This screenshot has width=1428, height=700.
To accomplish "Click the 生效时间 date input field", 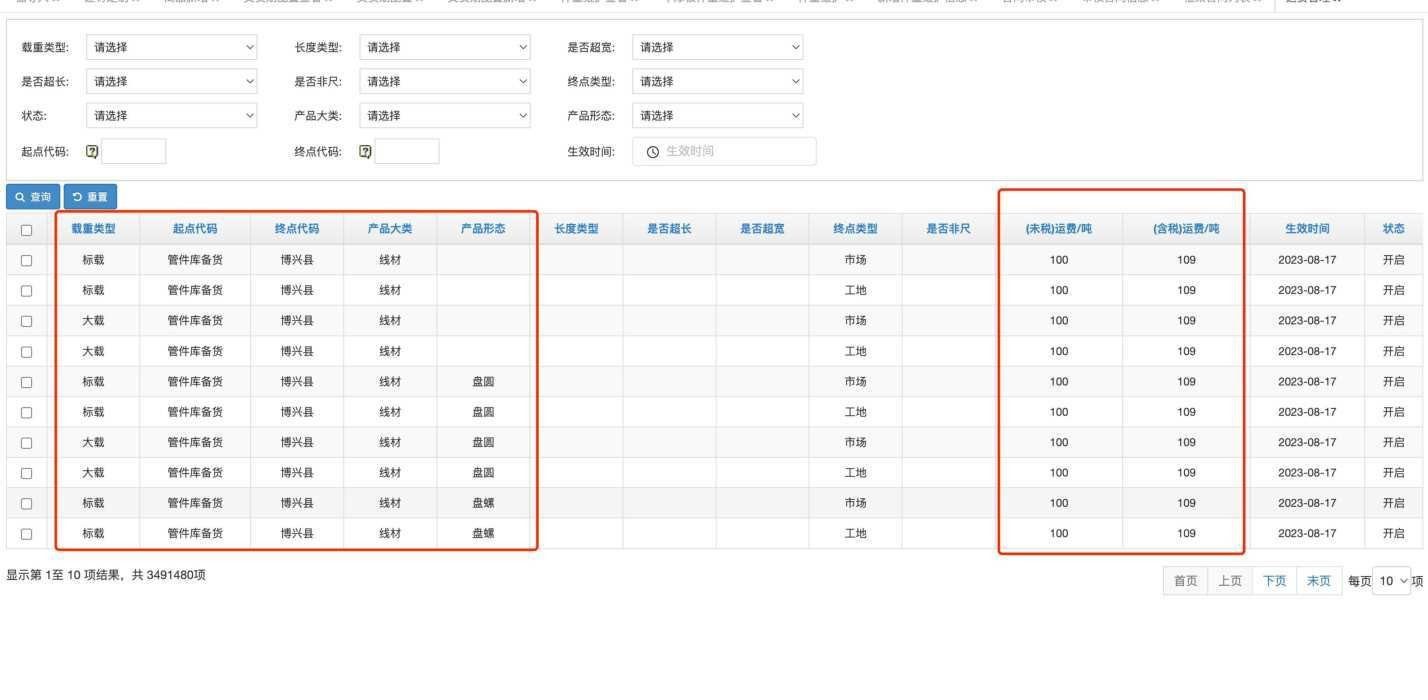I will pyautogui.click(x=725, y=152).
